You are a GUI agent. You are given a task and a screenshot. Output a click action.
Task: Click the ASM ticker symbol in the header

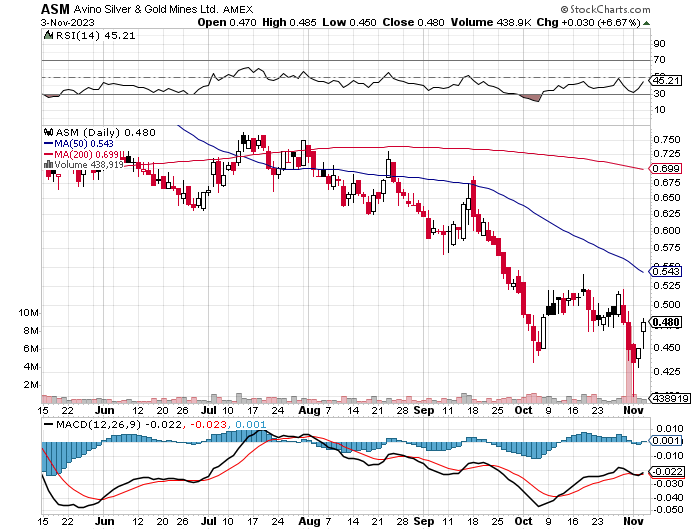[x=55, y=9]
